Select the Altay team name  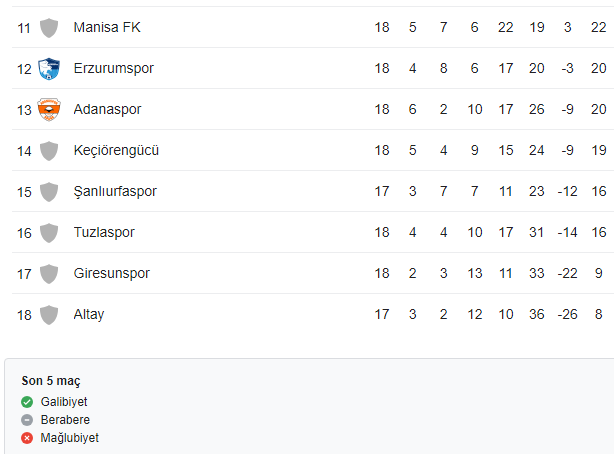[x=89, y=315]
